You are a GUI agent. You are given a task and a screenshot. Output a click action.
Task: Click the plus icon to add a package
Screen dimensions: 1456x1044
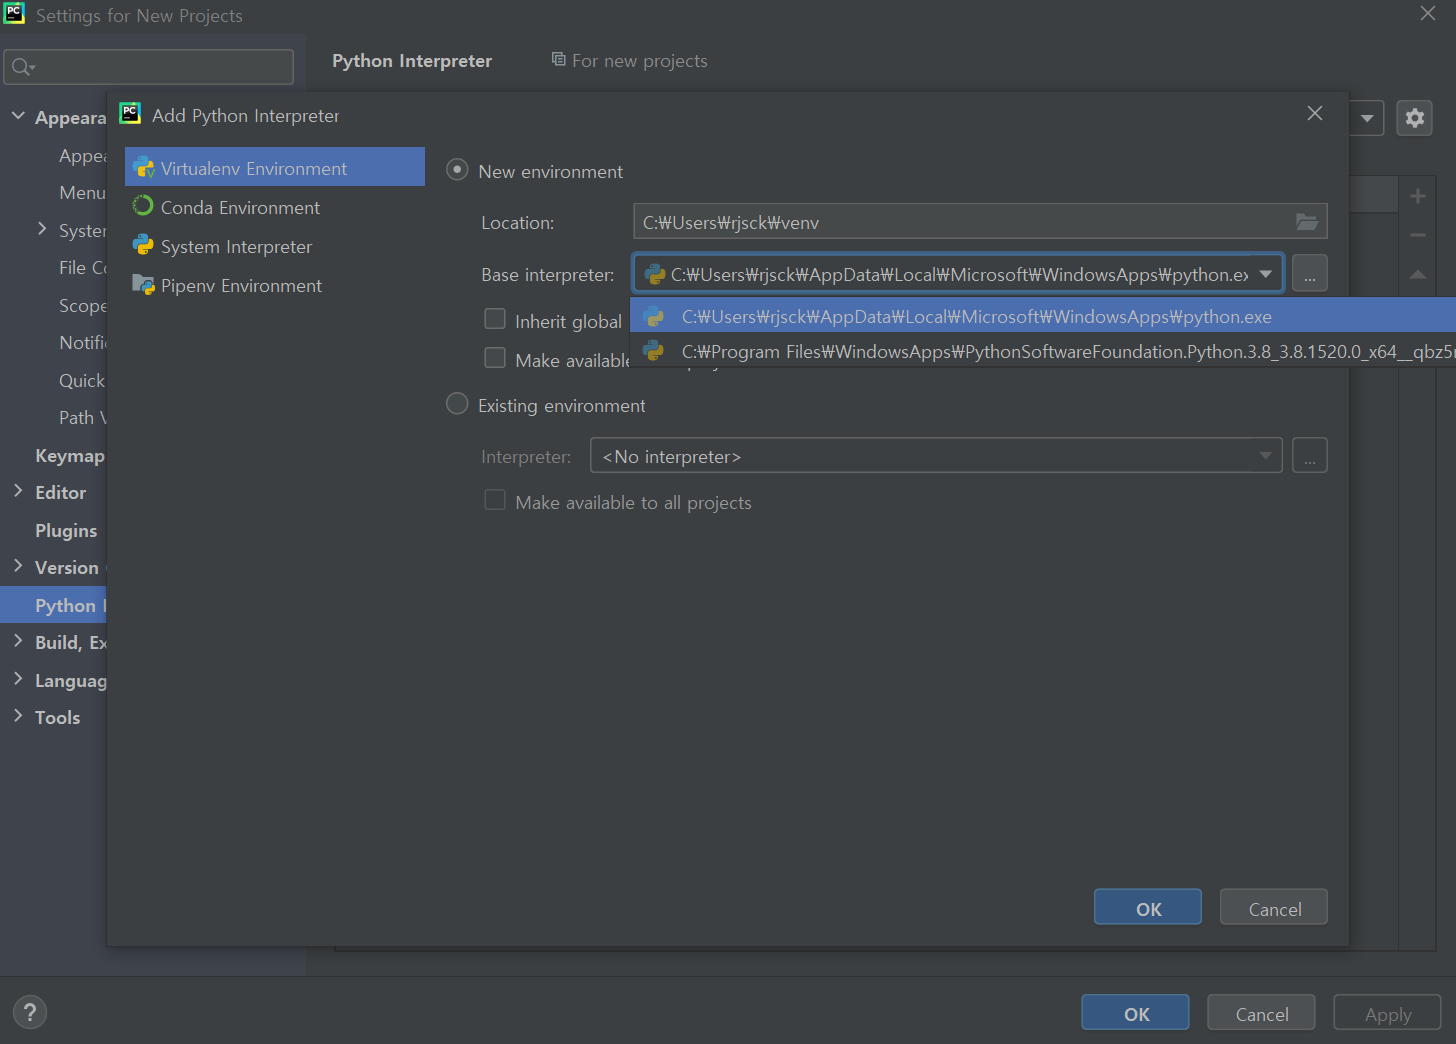pos(1418,196)
